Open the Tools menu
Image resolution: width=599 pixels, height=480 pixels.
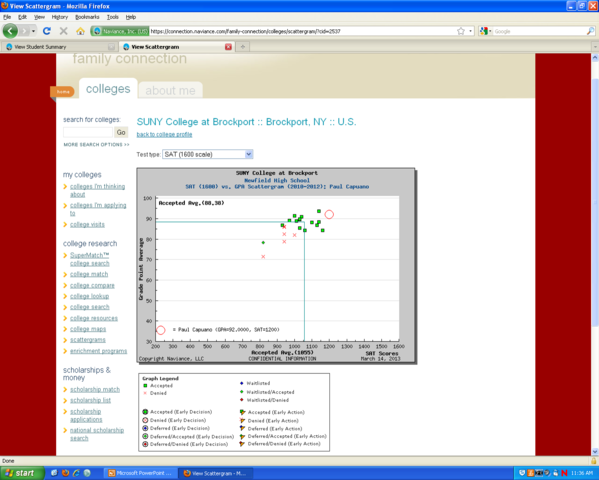click(112, 17)
